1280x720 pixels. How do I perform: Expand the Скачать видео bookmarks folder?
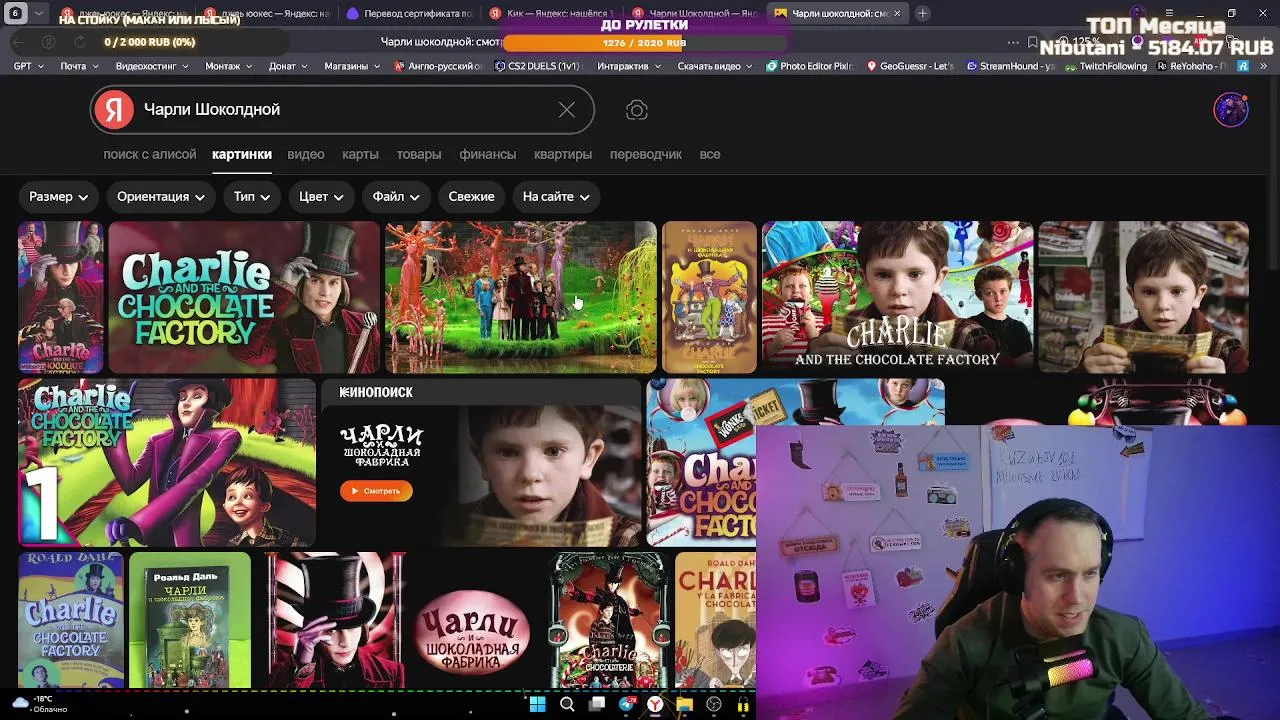pyautogui.click(x=715, y=66)
